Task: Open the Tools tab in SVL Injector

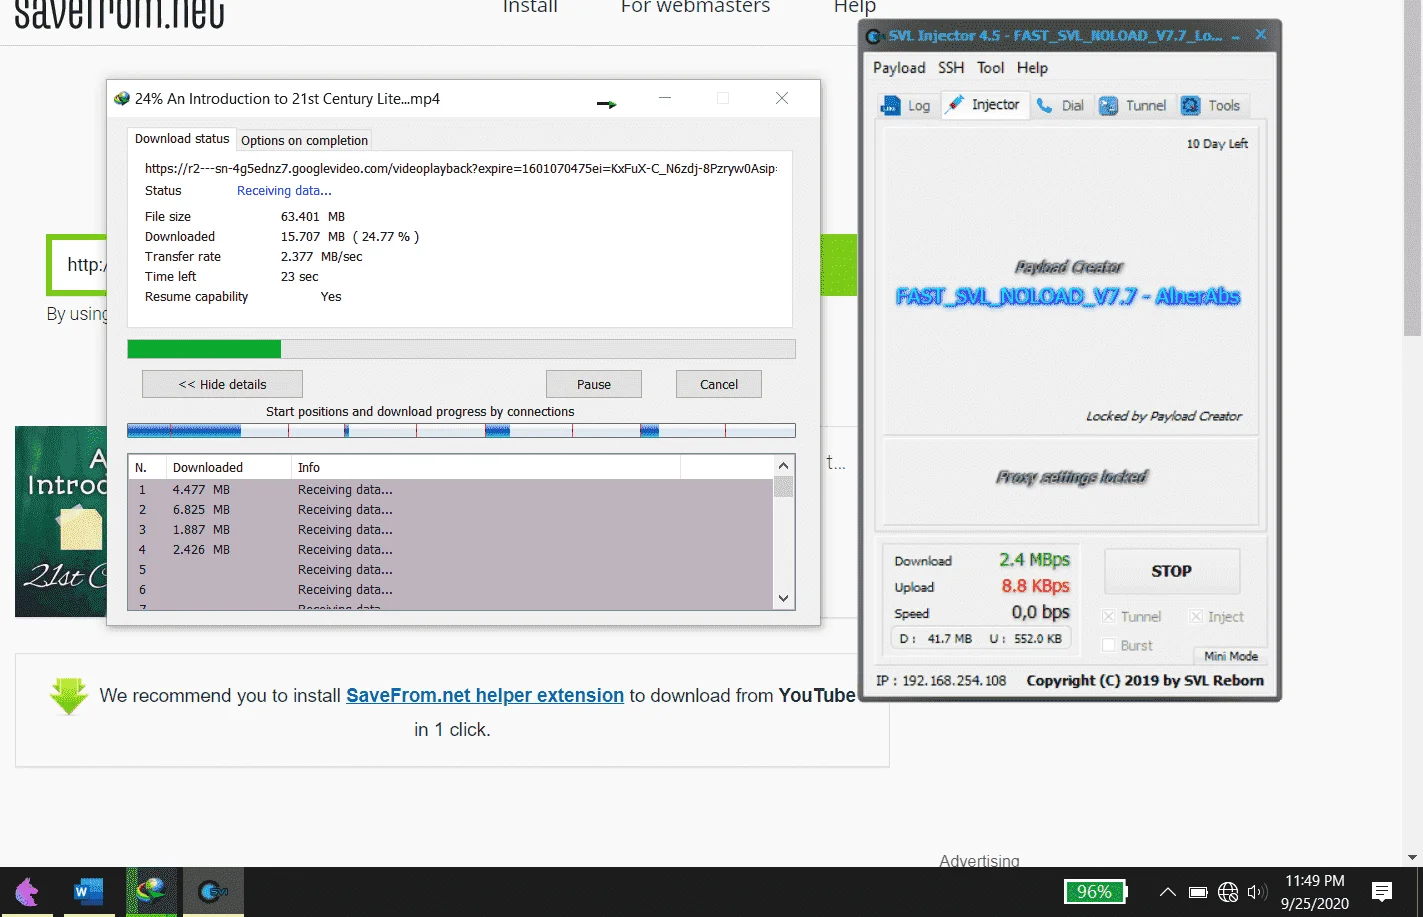Action: click(x=1211, y=106)
